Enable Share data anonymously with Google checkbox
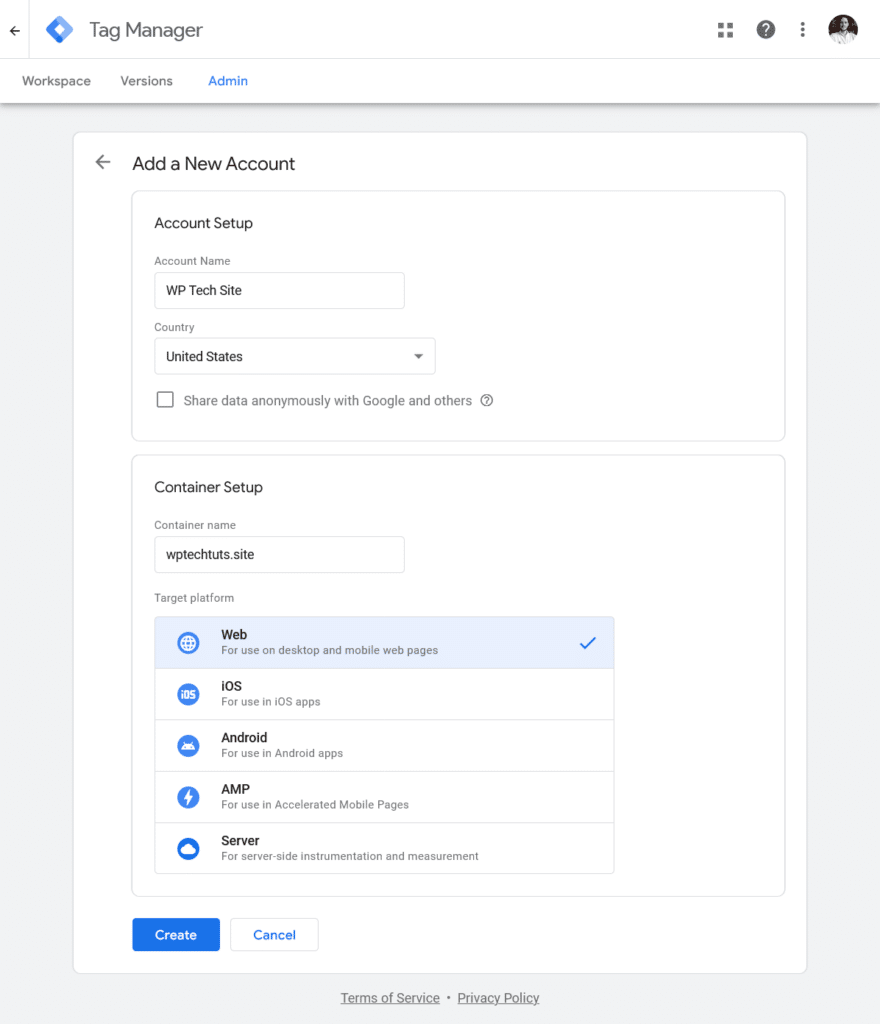 coord(165,400)
